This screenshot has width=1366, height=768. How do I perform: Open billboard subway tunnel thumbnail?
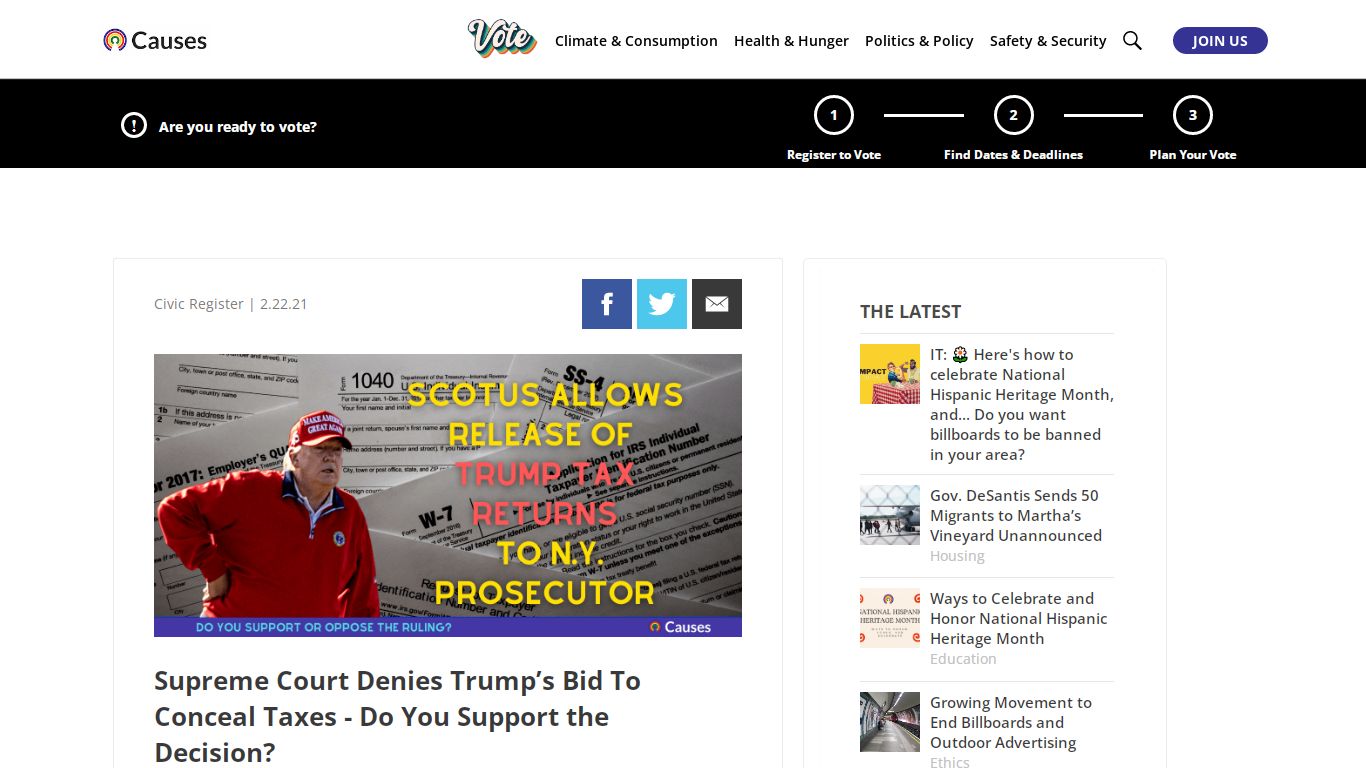pyautogui.click(x=890, y=722)
